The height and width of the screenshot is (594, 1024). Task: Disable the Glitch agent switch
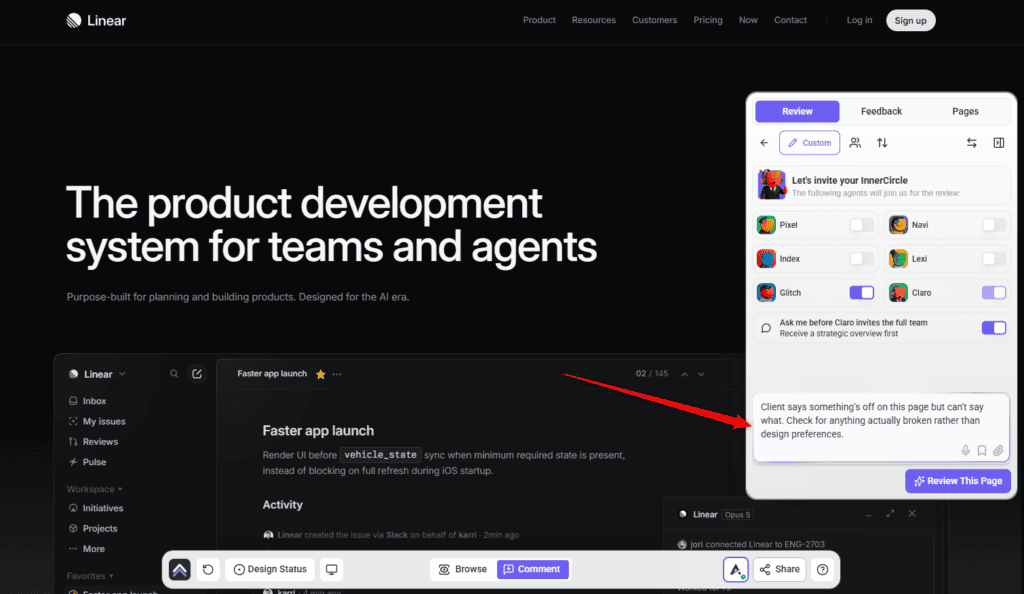861,293
